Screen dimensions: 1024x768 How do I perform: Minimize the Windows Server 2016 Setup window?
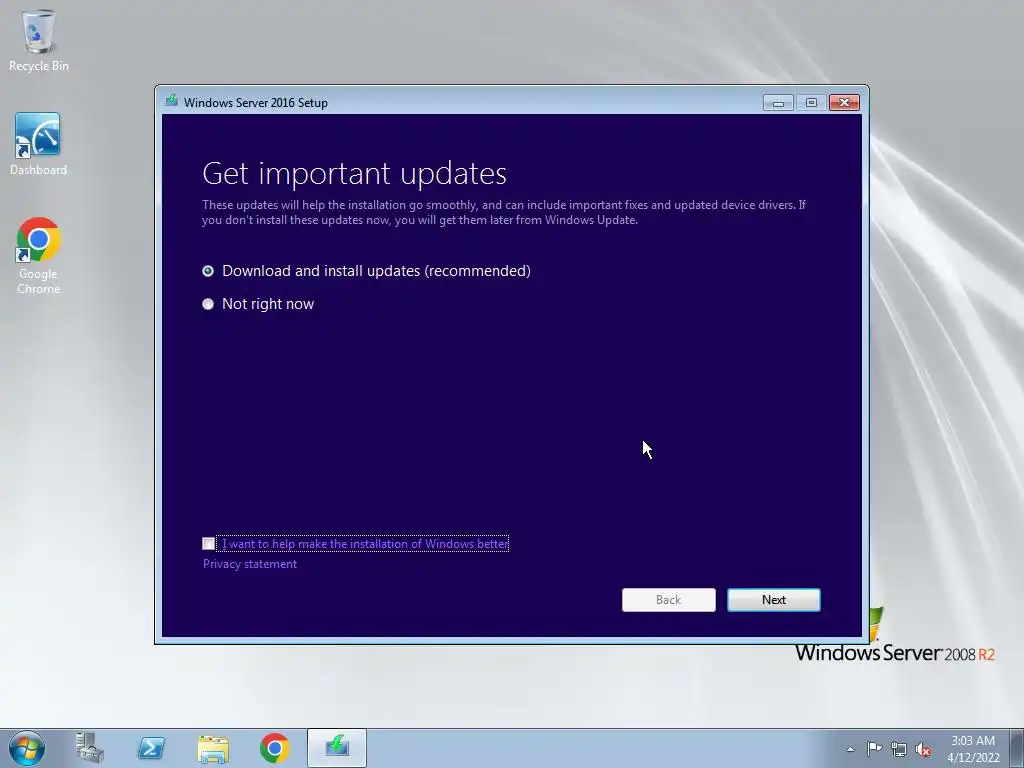[778, 103]
